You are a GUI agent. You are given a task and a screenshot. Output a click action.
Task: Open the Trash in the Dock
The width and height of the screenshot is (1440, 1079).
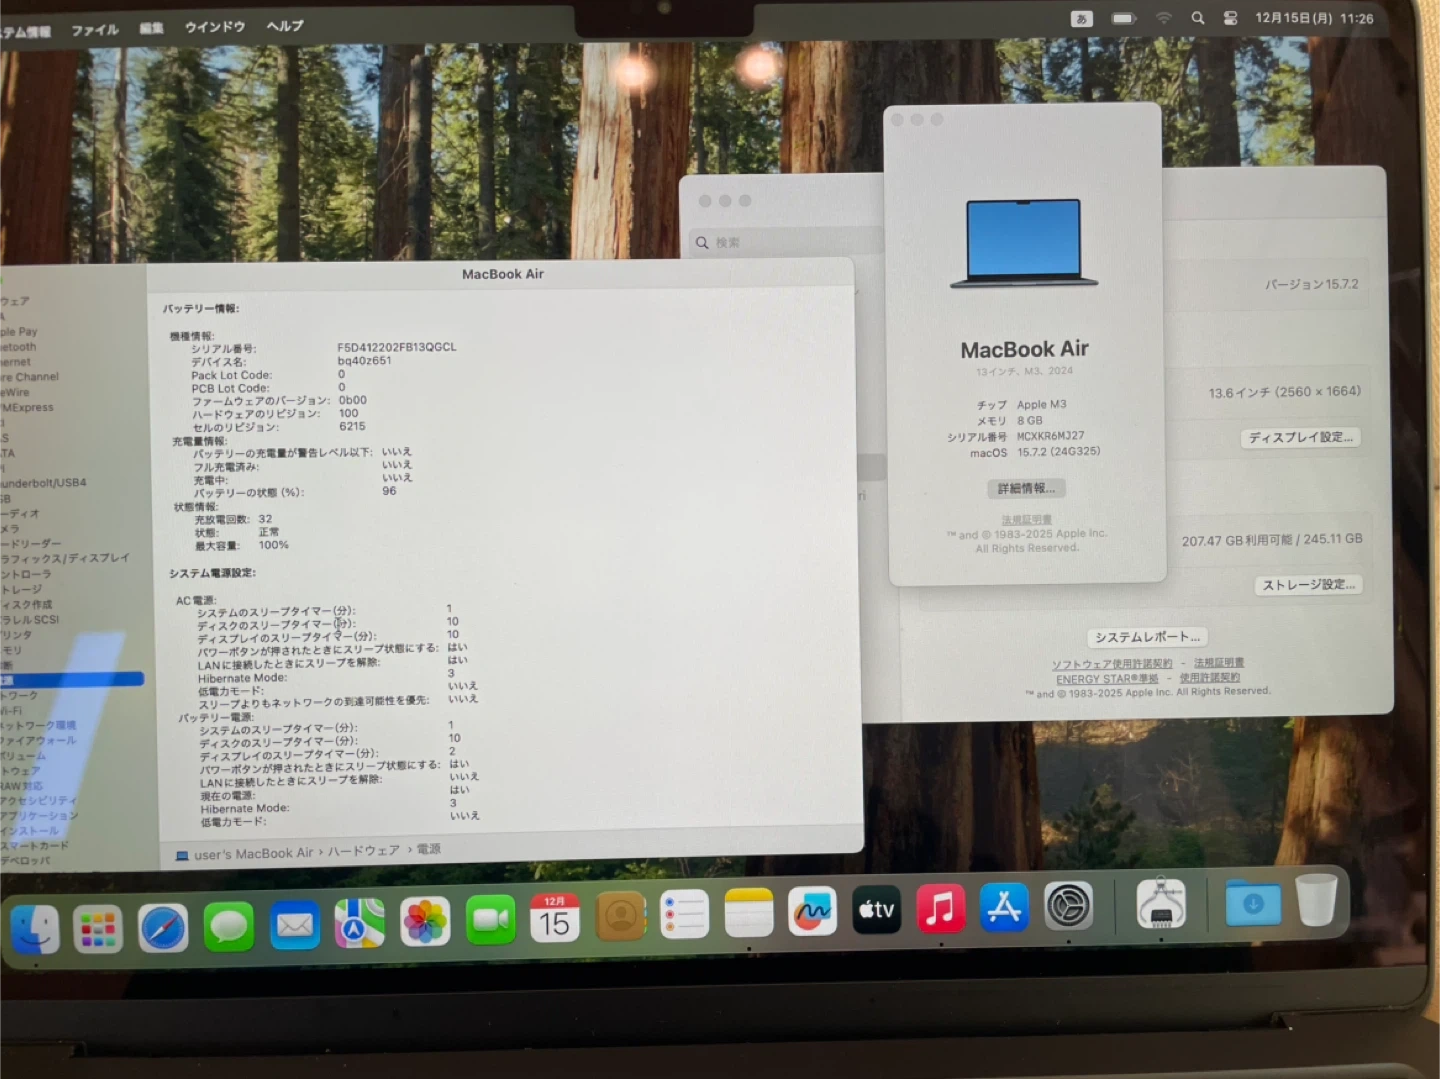(x=1316, y=901)
